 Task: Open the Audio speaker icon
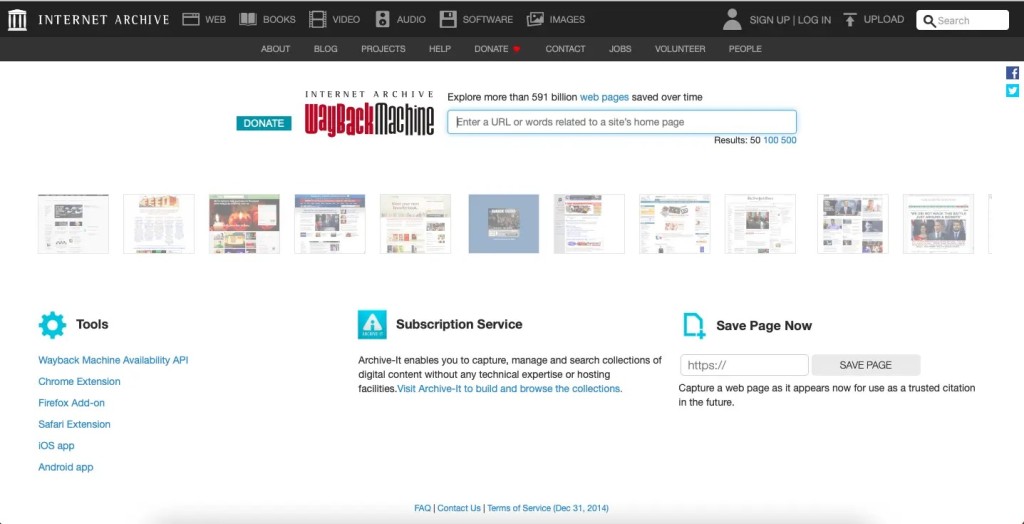pyautogui.click(x=383, y=20)
